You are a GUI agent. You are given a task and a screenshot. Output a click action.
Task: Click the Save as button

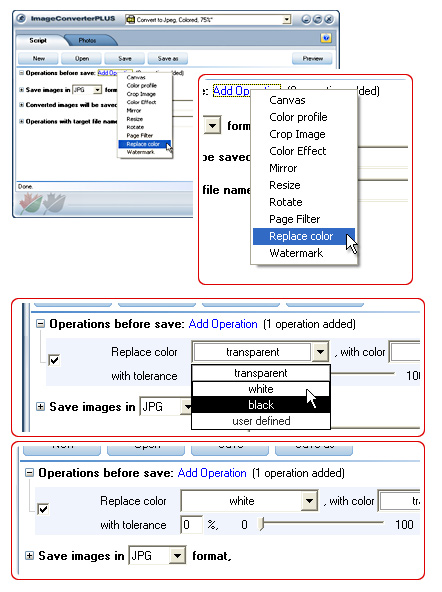(x=168, y=59)
